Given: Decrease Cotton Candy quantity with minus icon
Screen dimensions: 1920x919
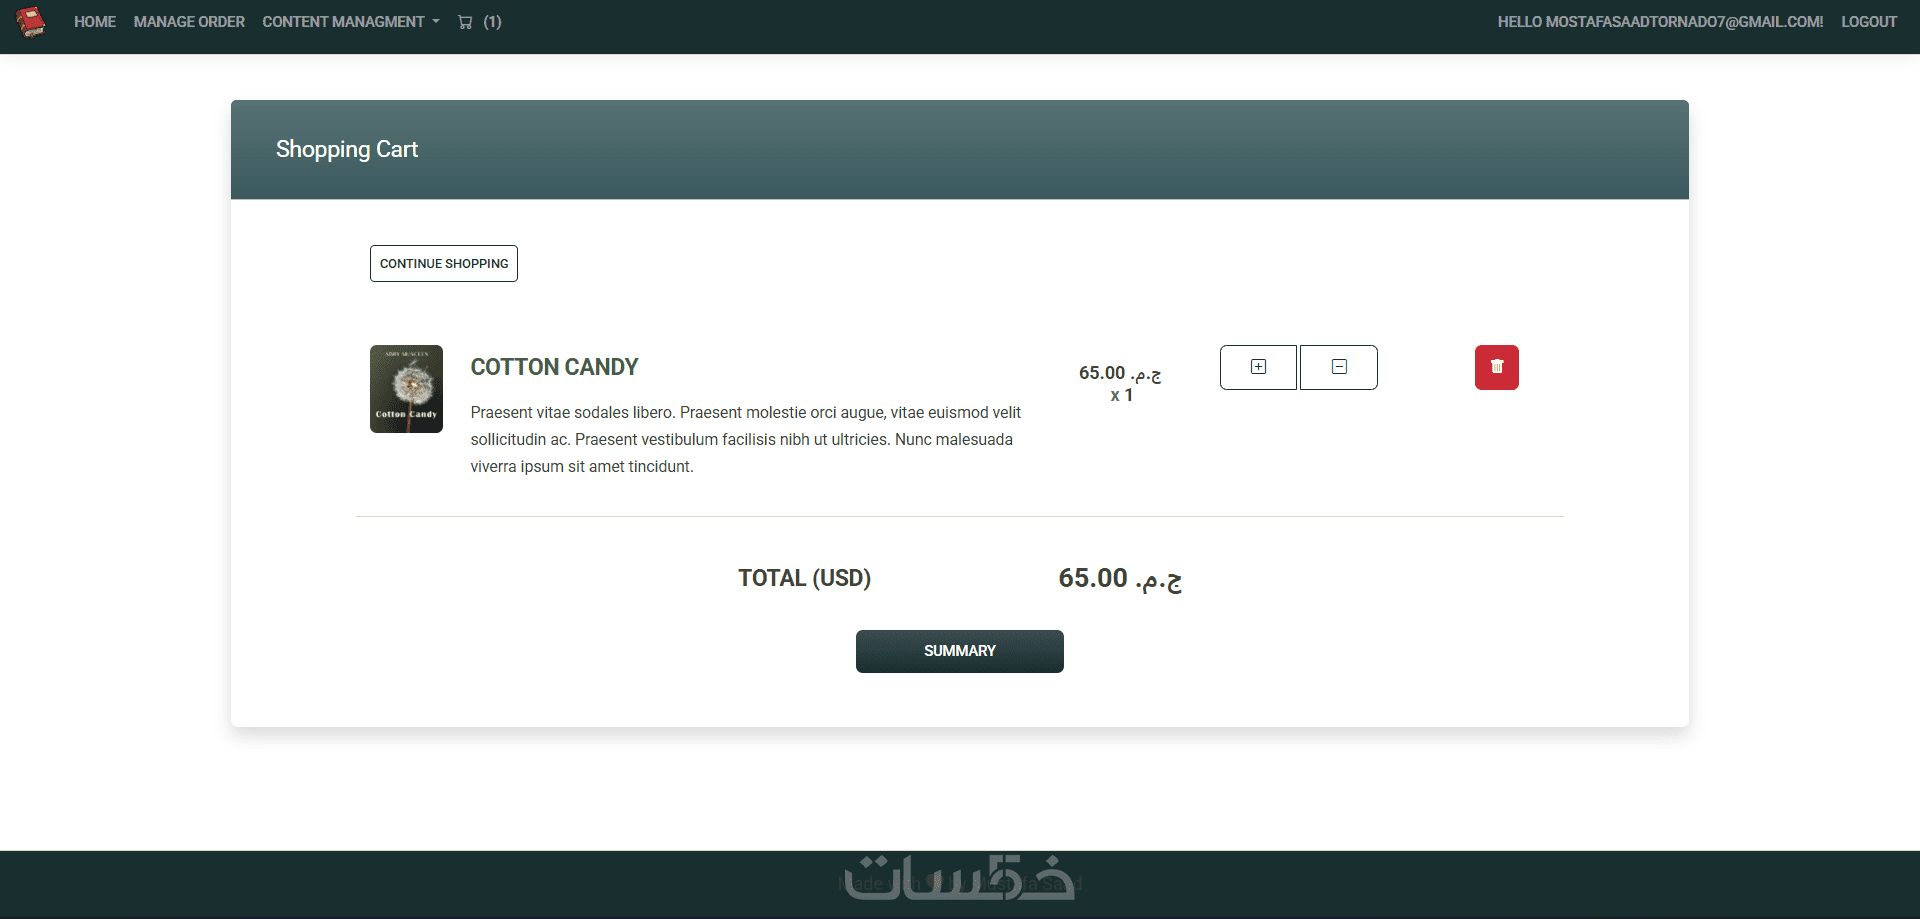Looking at the screenshot, I should coord(1339,367).
